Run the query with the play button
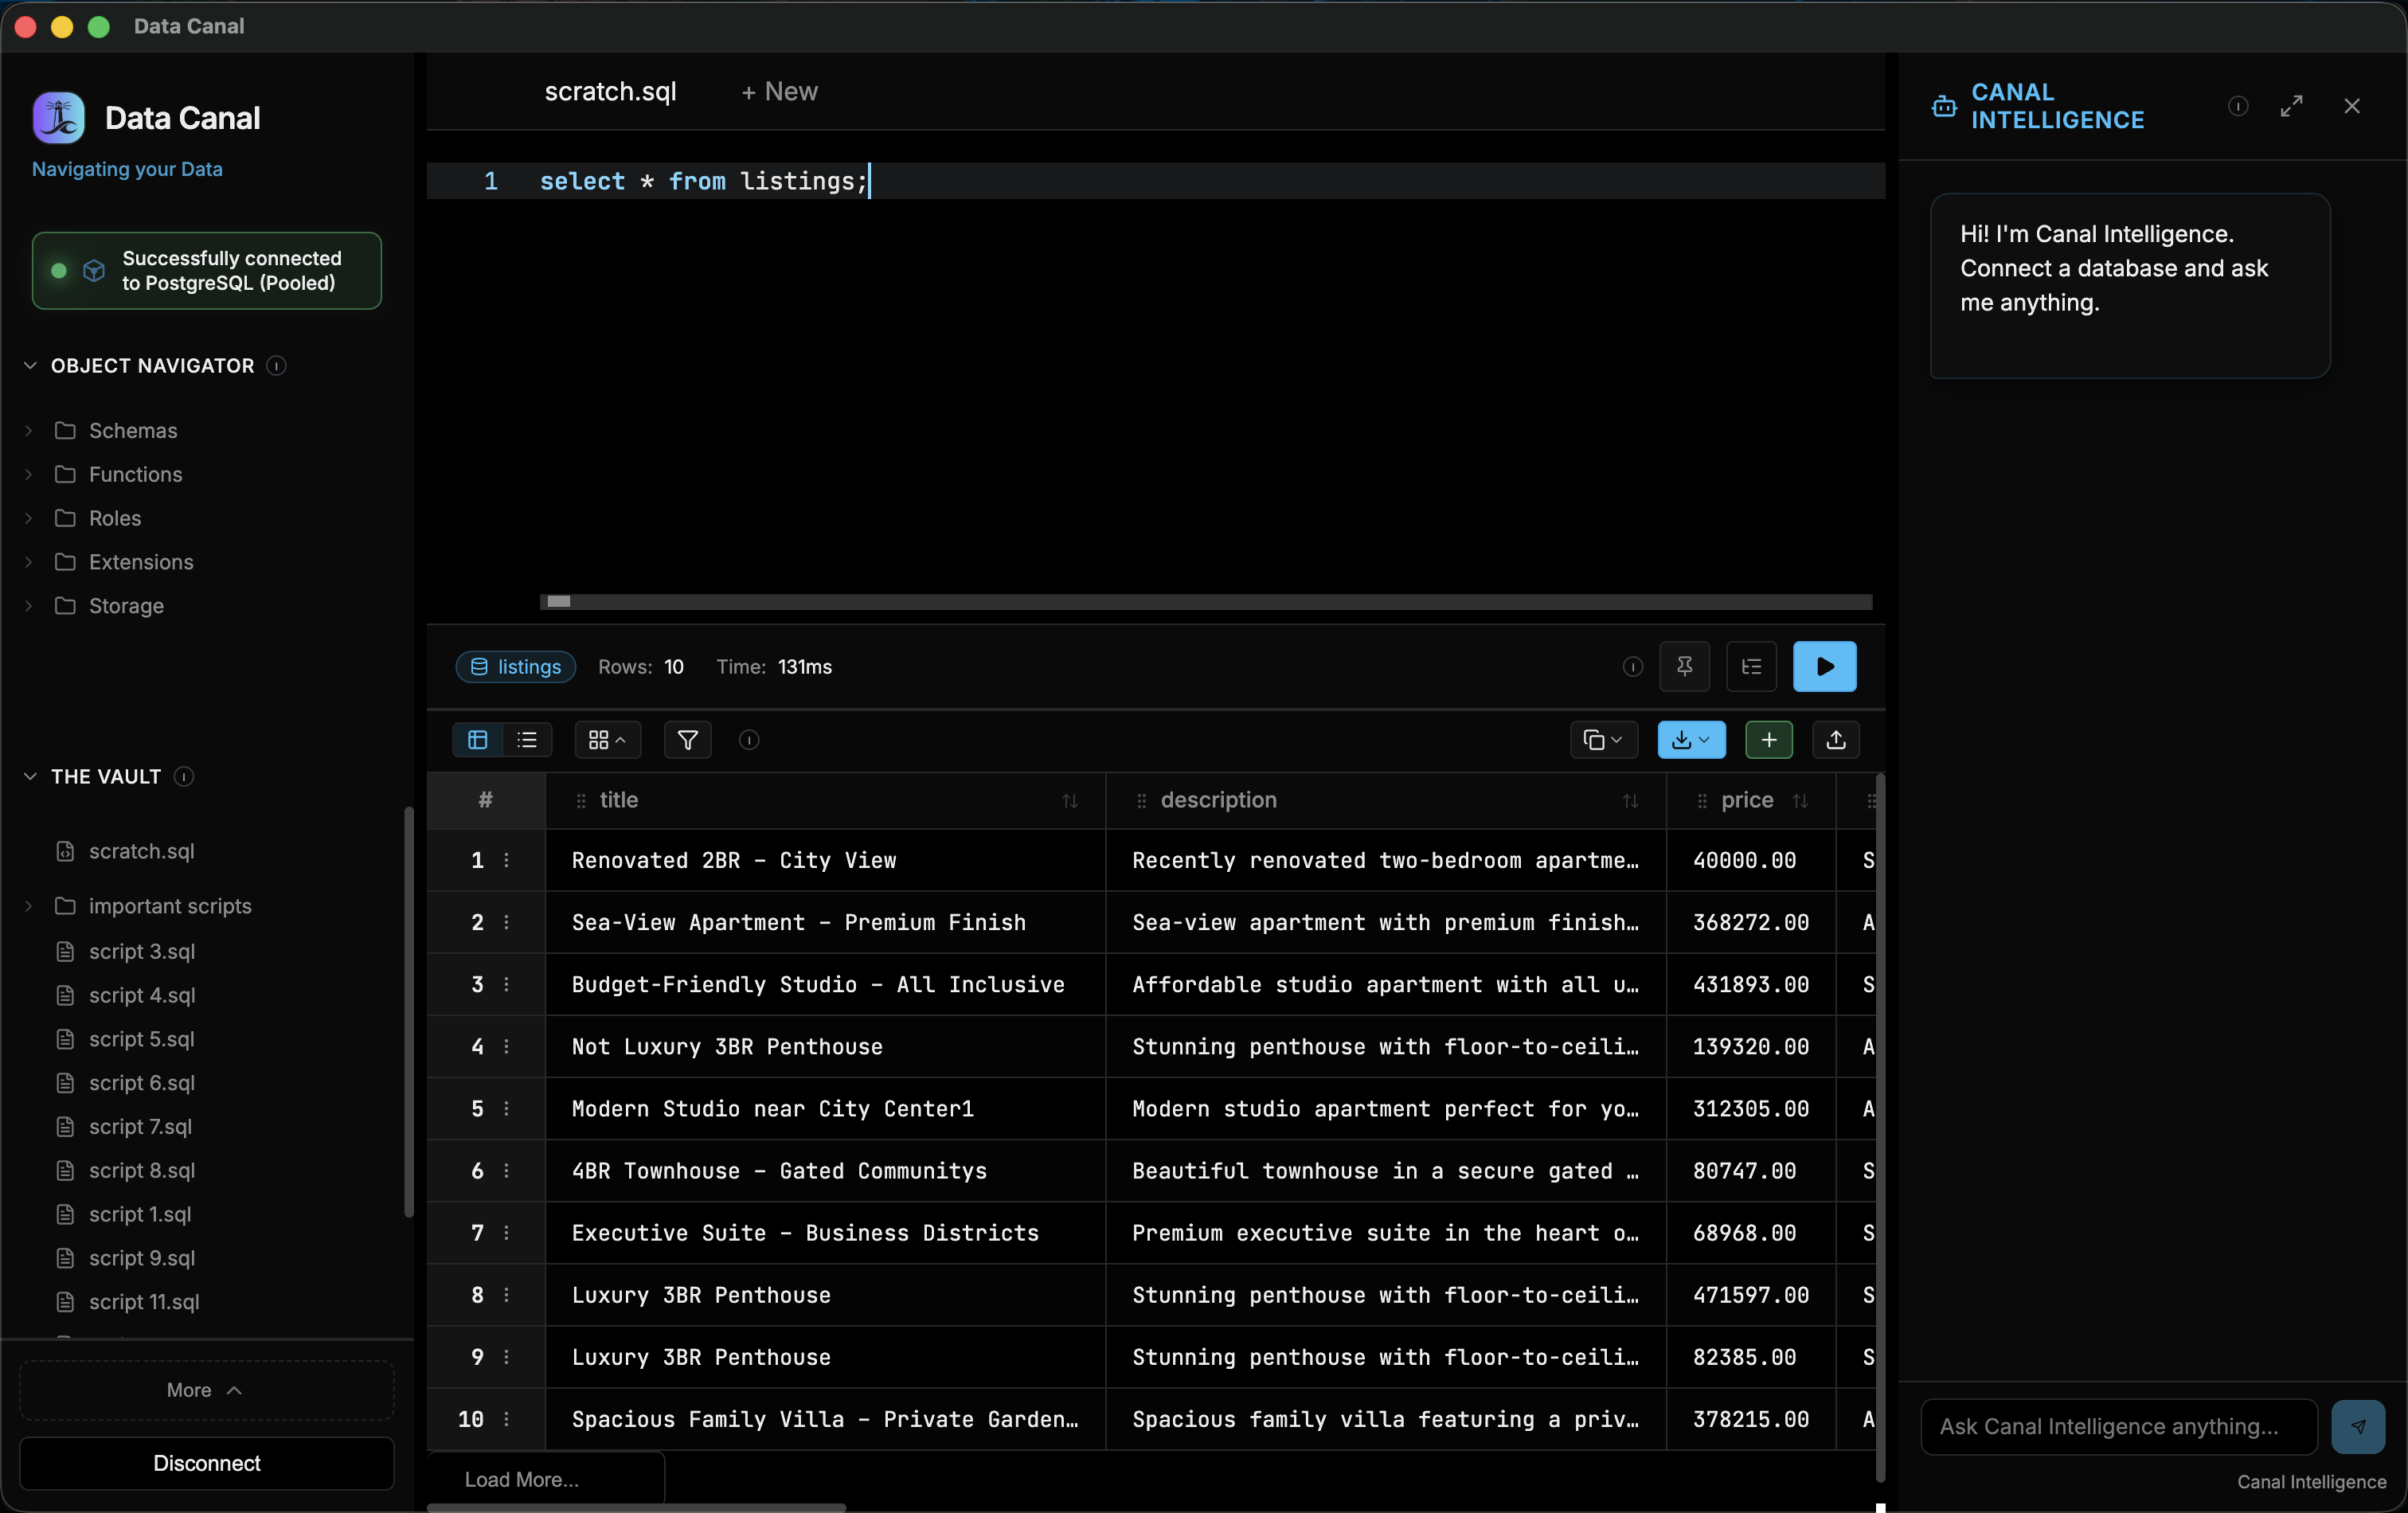This screenshot has height=1513, width=2408. tap(1824, 666)
